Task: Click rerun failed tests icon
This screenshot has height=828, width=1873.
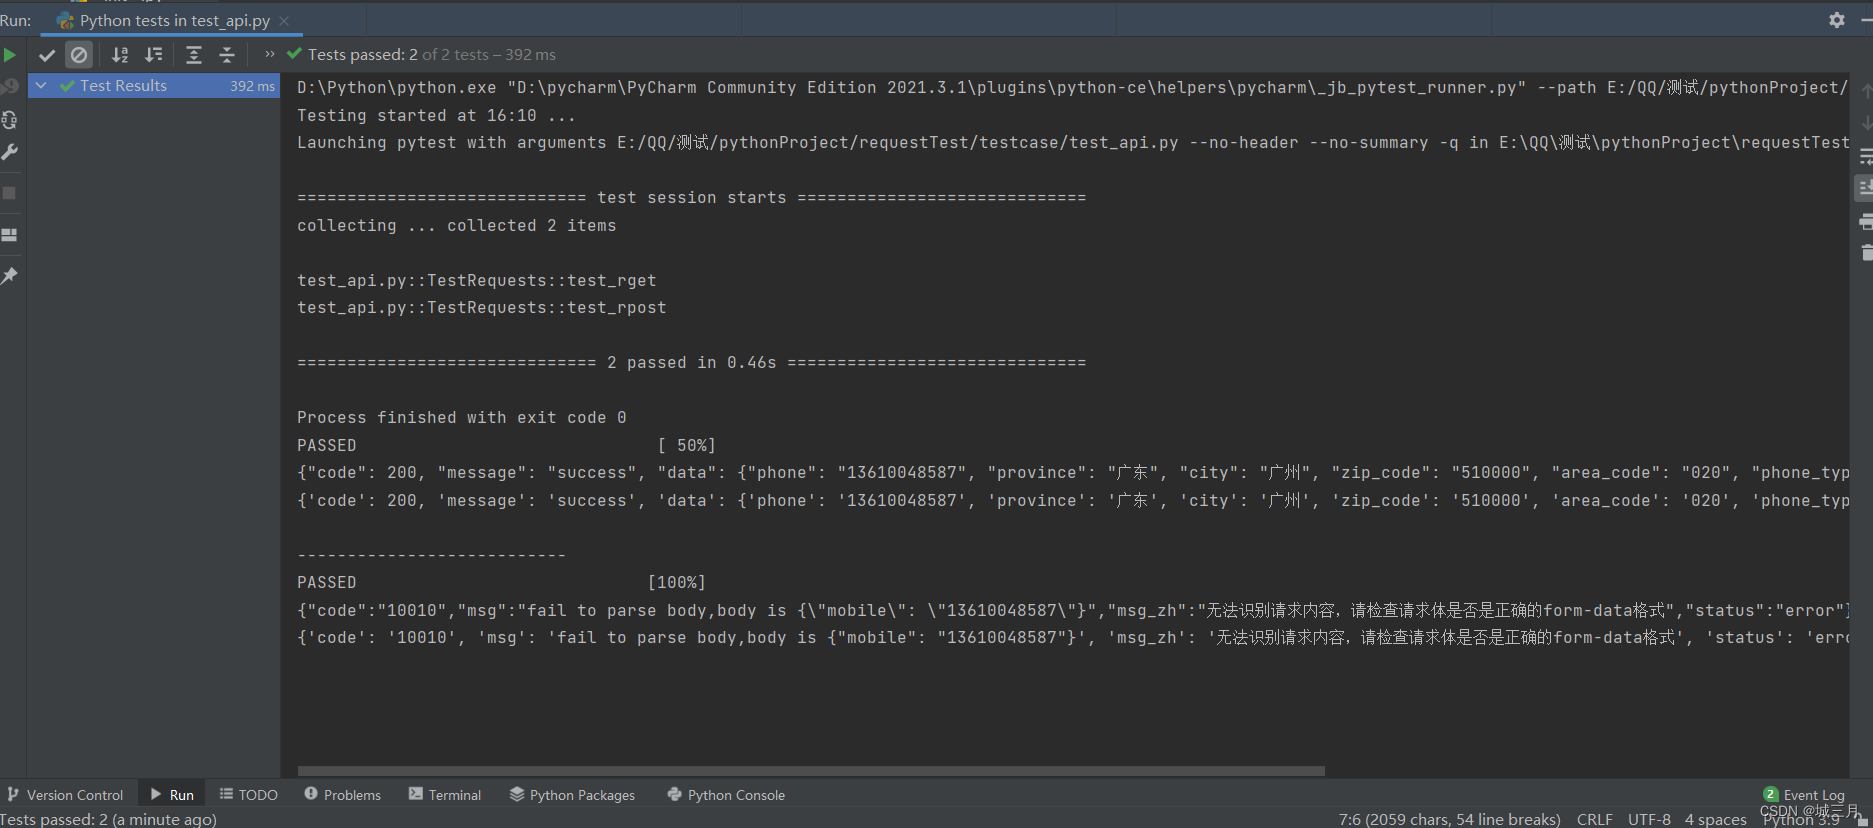Action: pos(10,87)
